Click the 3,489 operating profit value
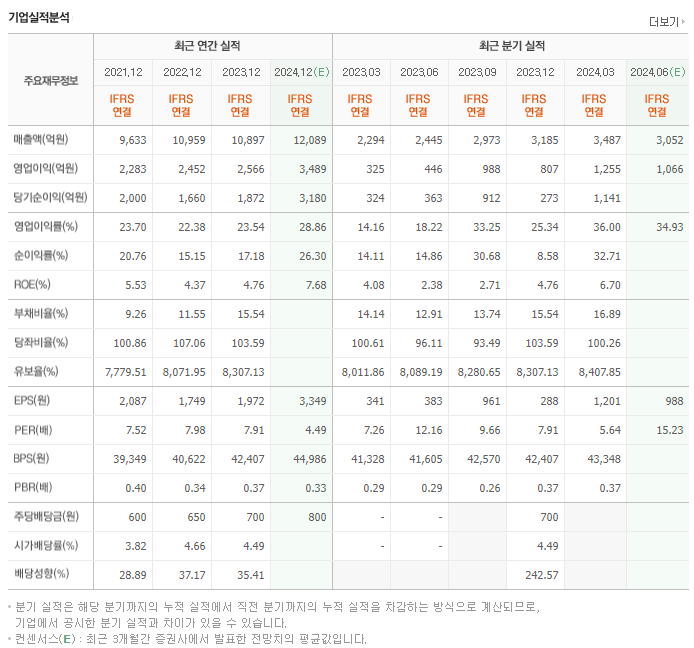 313,169
